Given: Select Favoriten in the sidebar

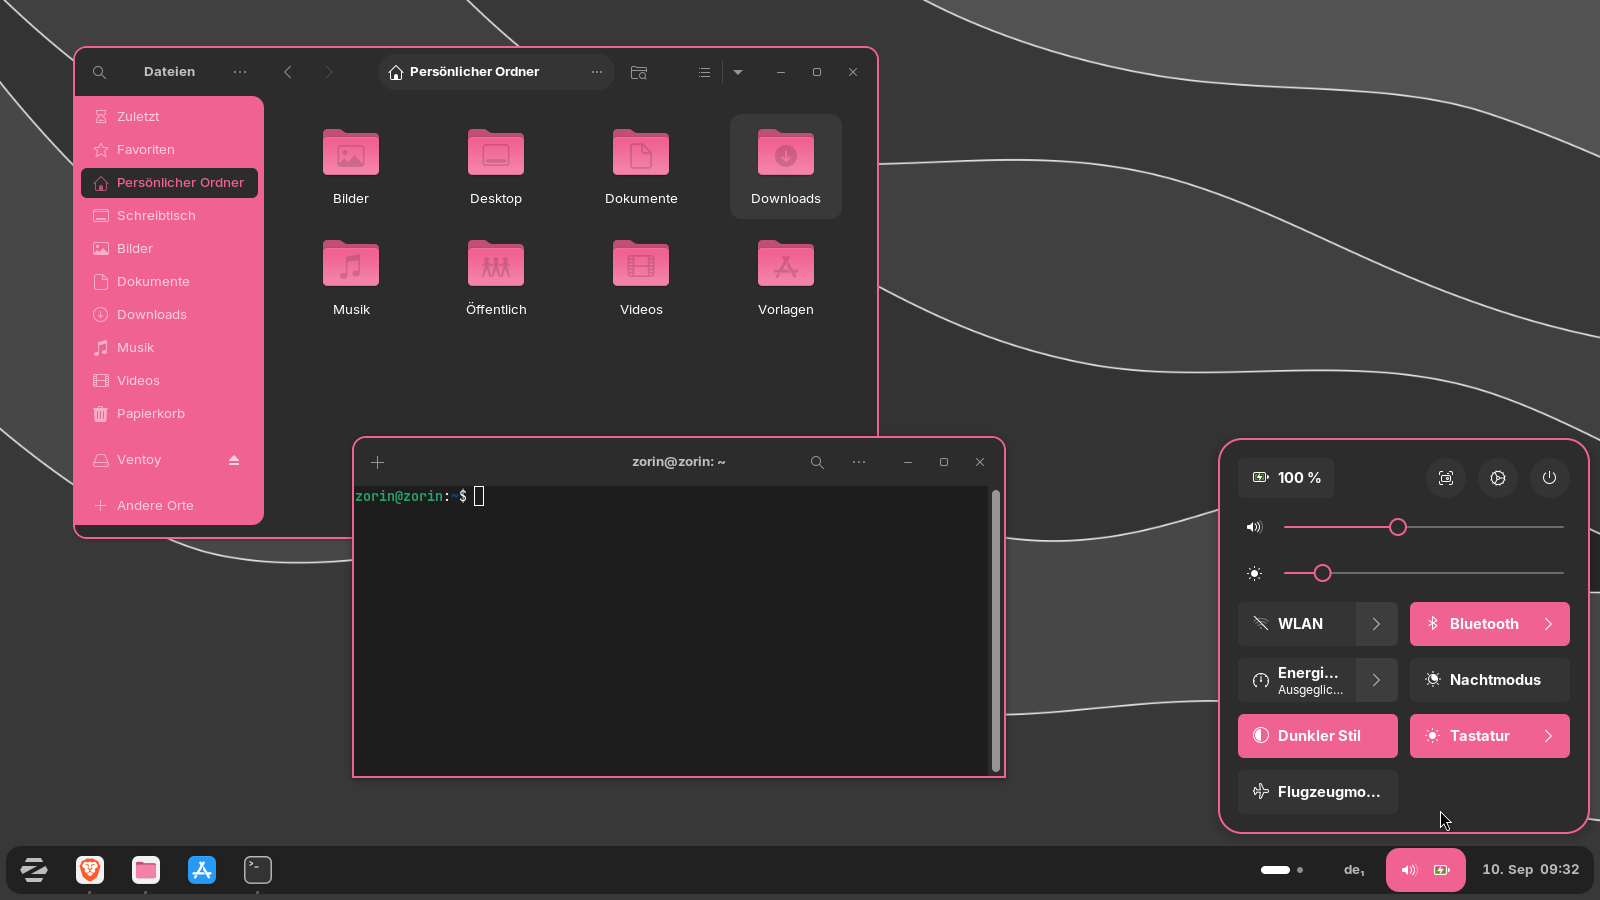Looking at the screenshot, I should pos(169,150).
